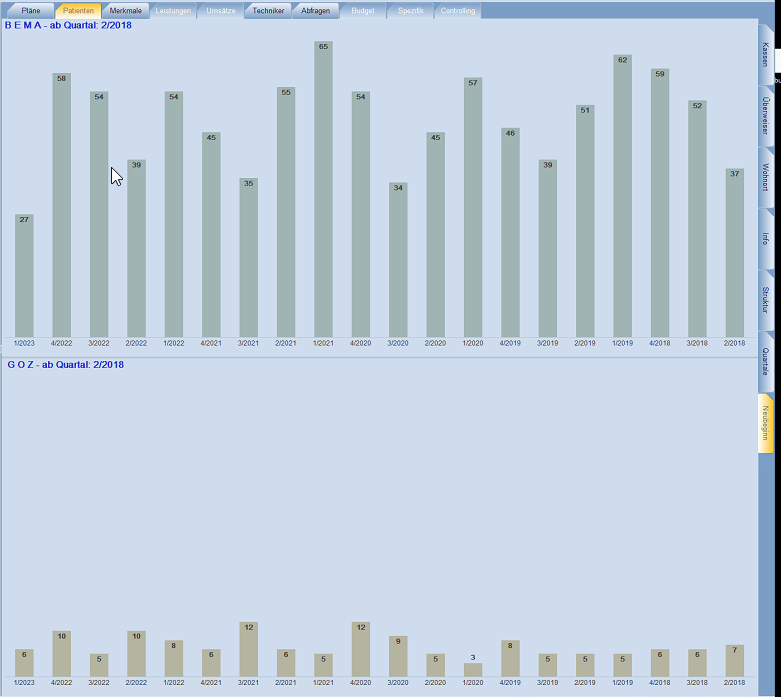
Task: Open the Merkmale tab
Action: click(125, 10)
